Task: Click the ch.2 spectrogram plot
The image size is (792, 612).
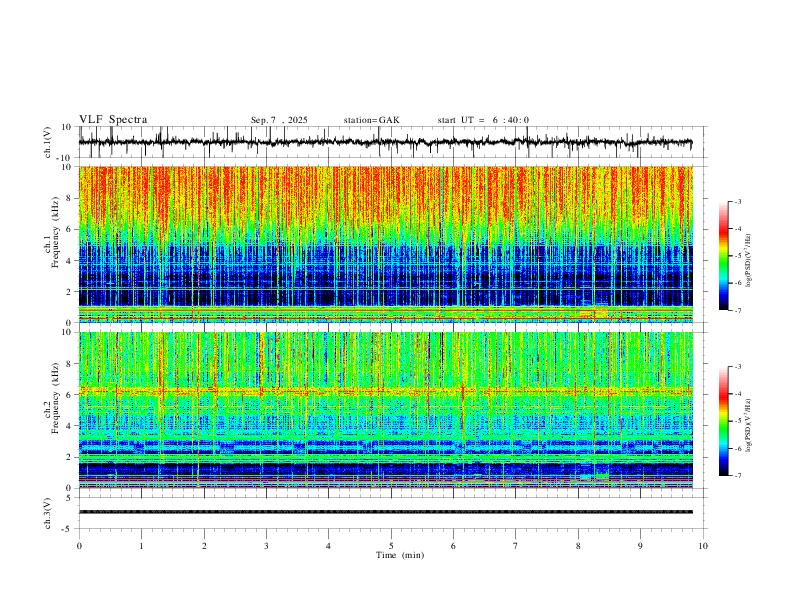Action: [x=386, y=410]
